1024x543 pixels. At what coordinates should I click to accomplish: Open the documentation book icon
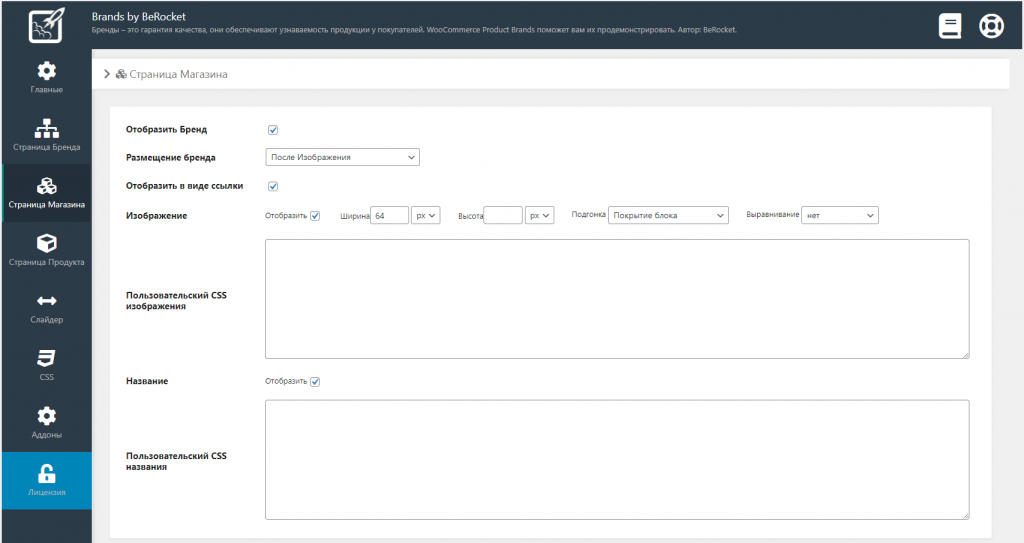pos(949,26)
